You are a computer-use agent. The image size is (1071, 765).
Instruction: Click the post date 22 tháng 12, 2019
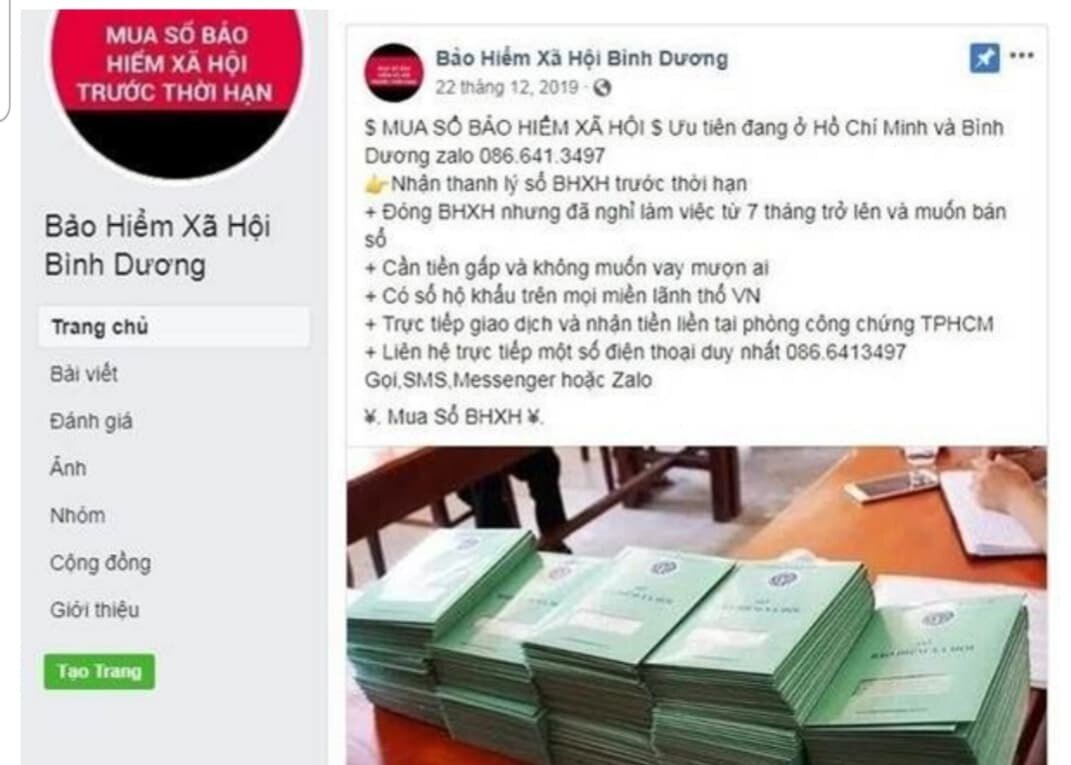[507, 87]
